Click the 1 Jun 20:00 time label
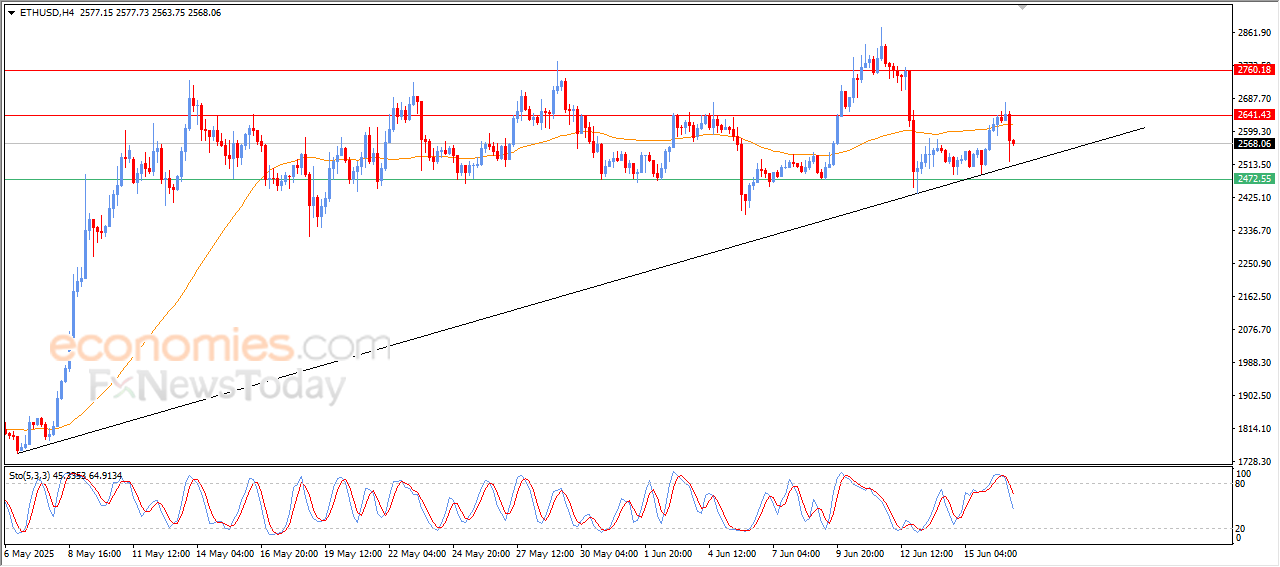This screenshot has height=567, width=1280. click(669, 553)
